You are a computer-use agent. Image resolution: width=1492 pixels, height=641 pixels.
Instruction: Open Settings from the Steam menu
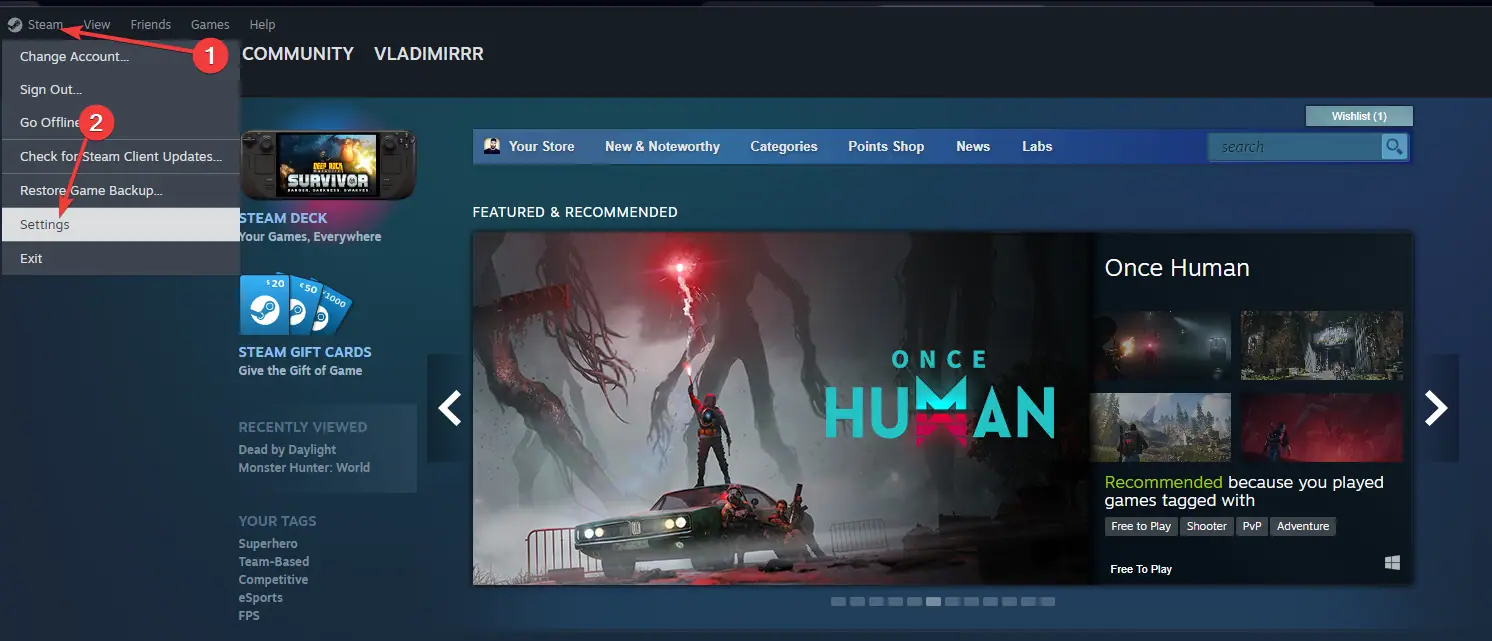pos(121,225)
